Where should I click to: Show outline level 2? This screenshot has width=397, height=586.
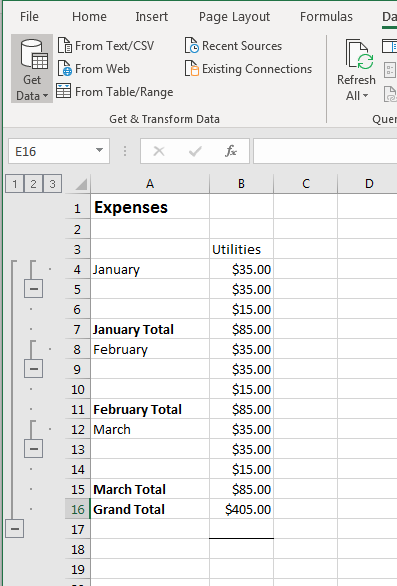coord(33,184)
